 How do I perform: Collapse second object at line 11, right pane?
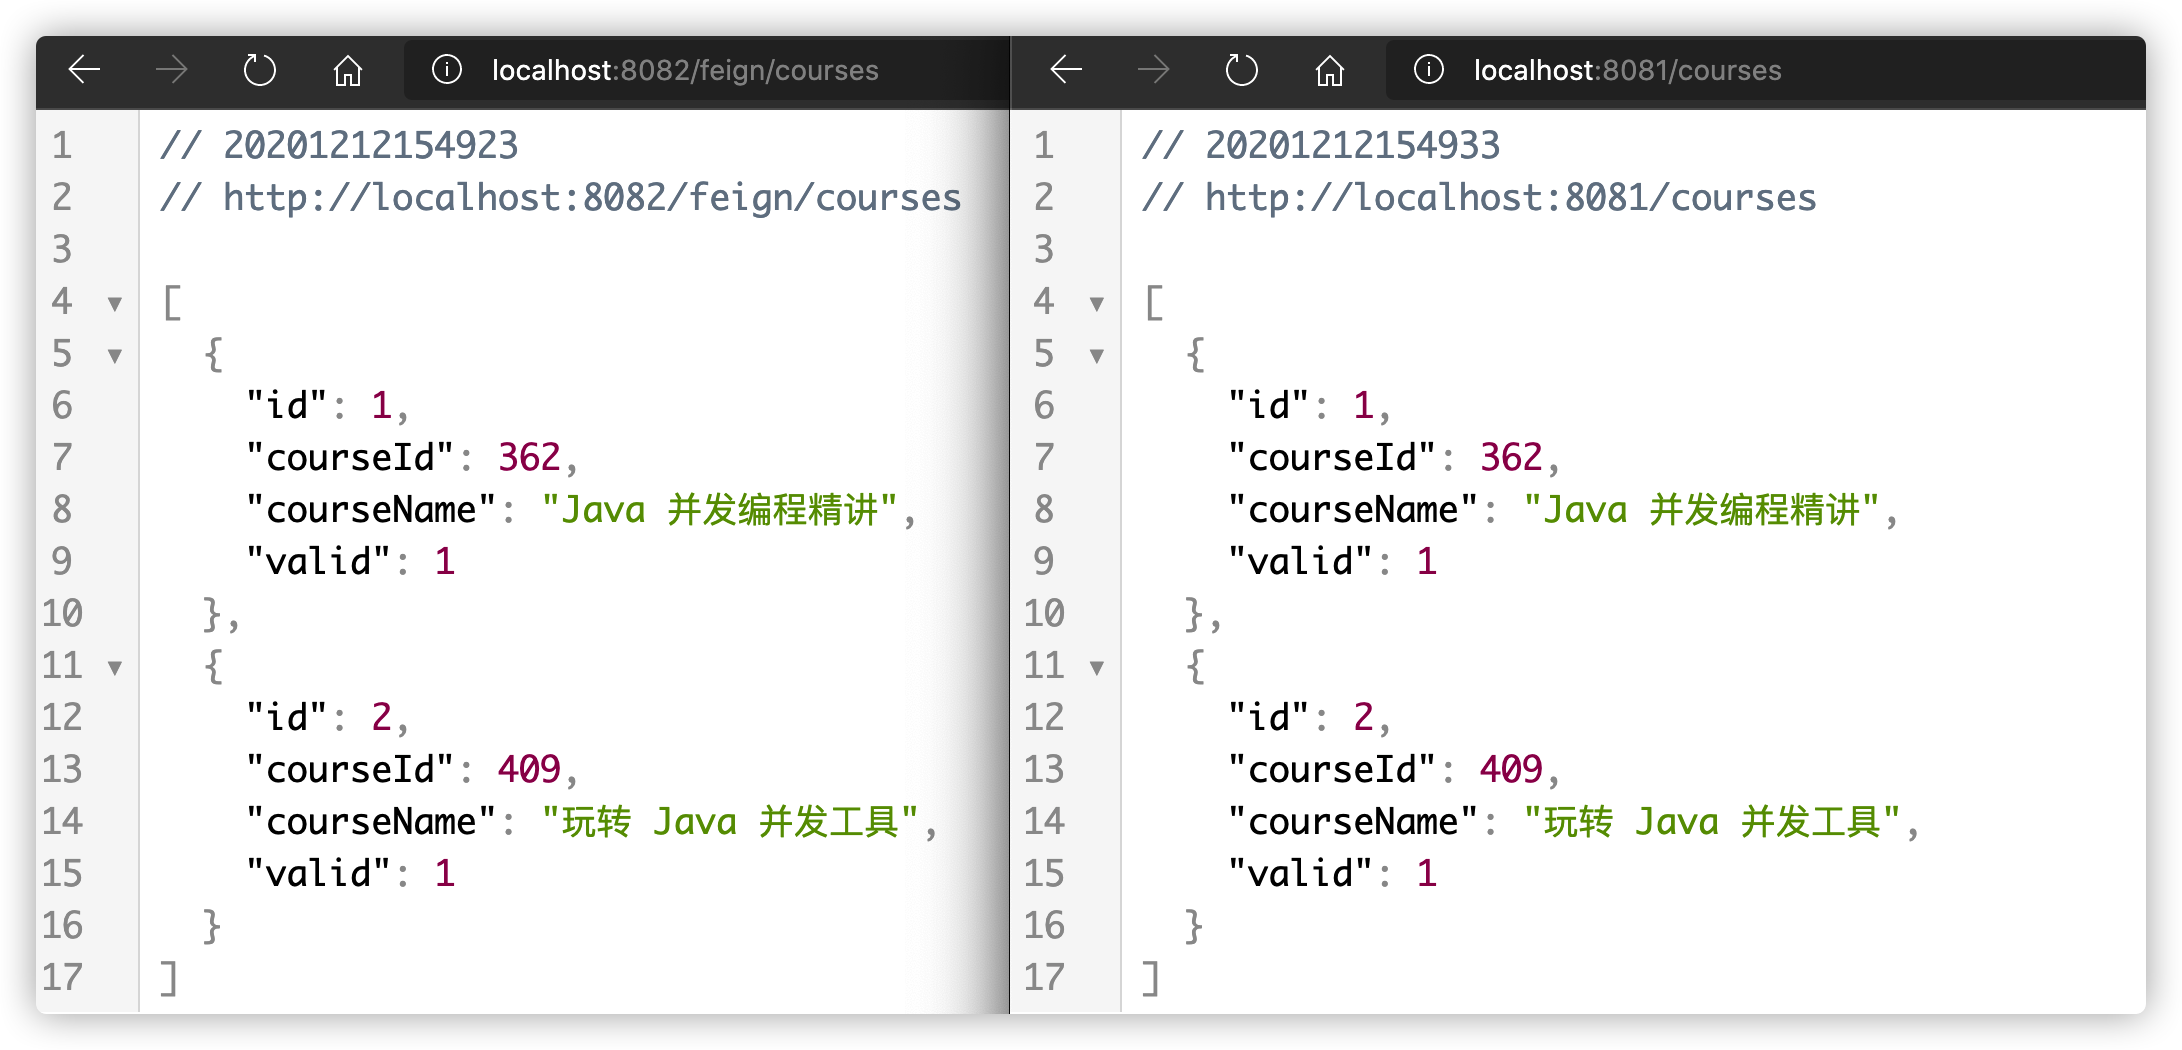[1097, 668]
